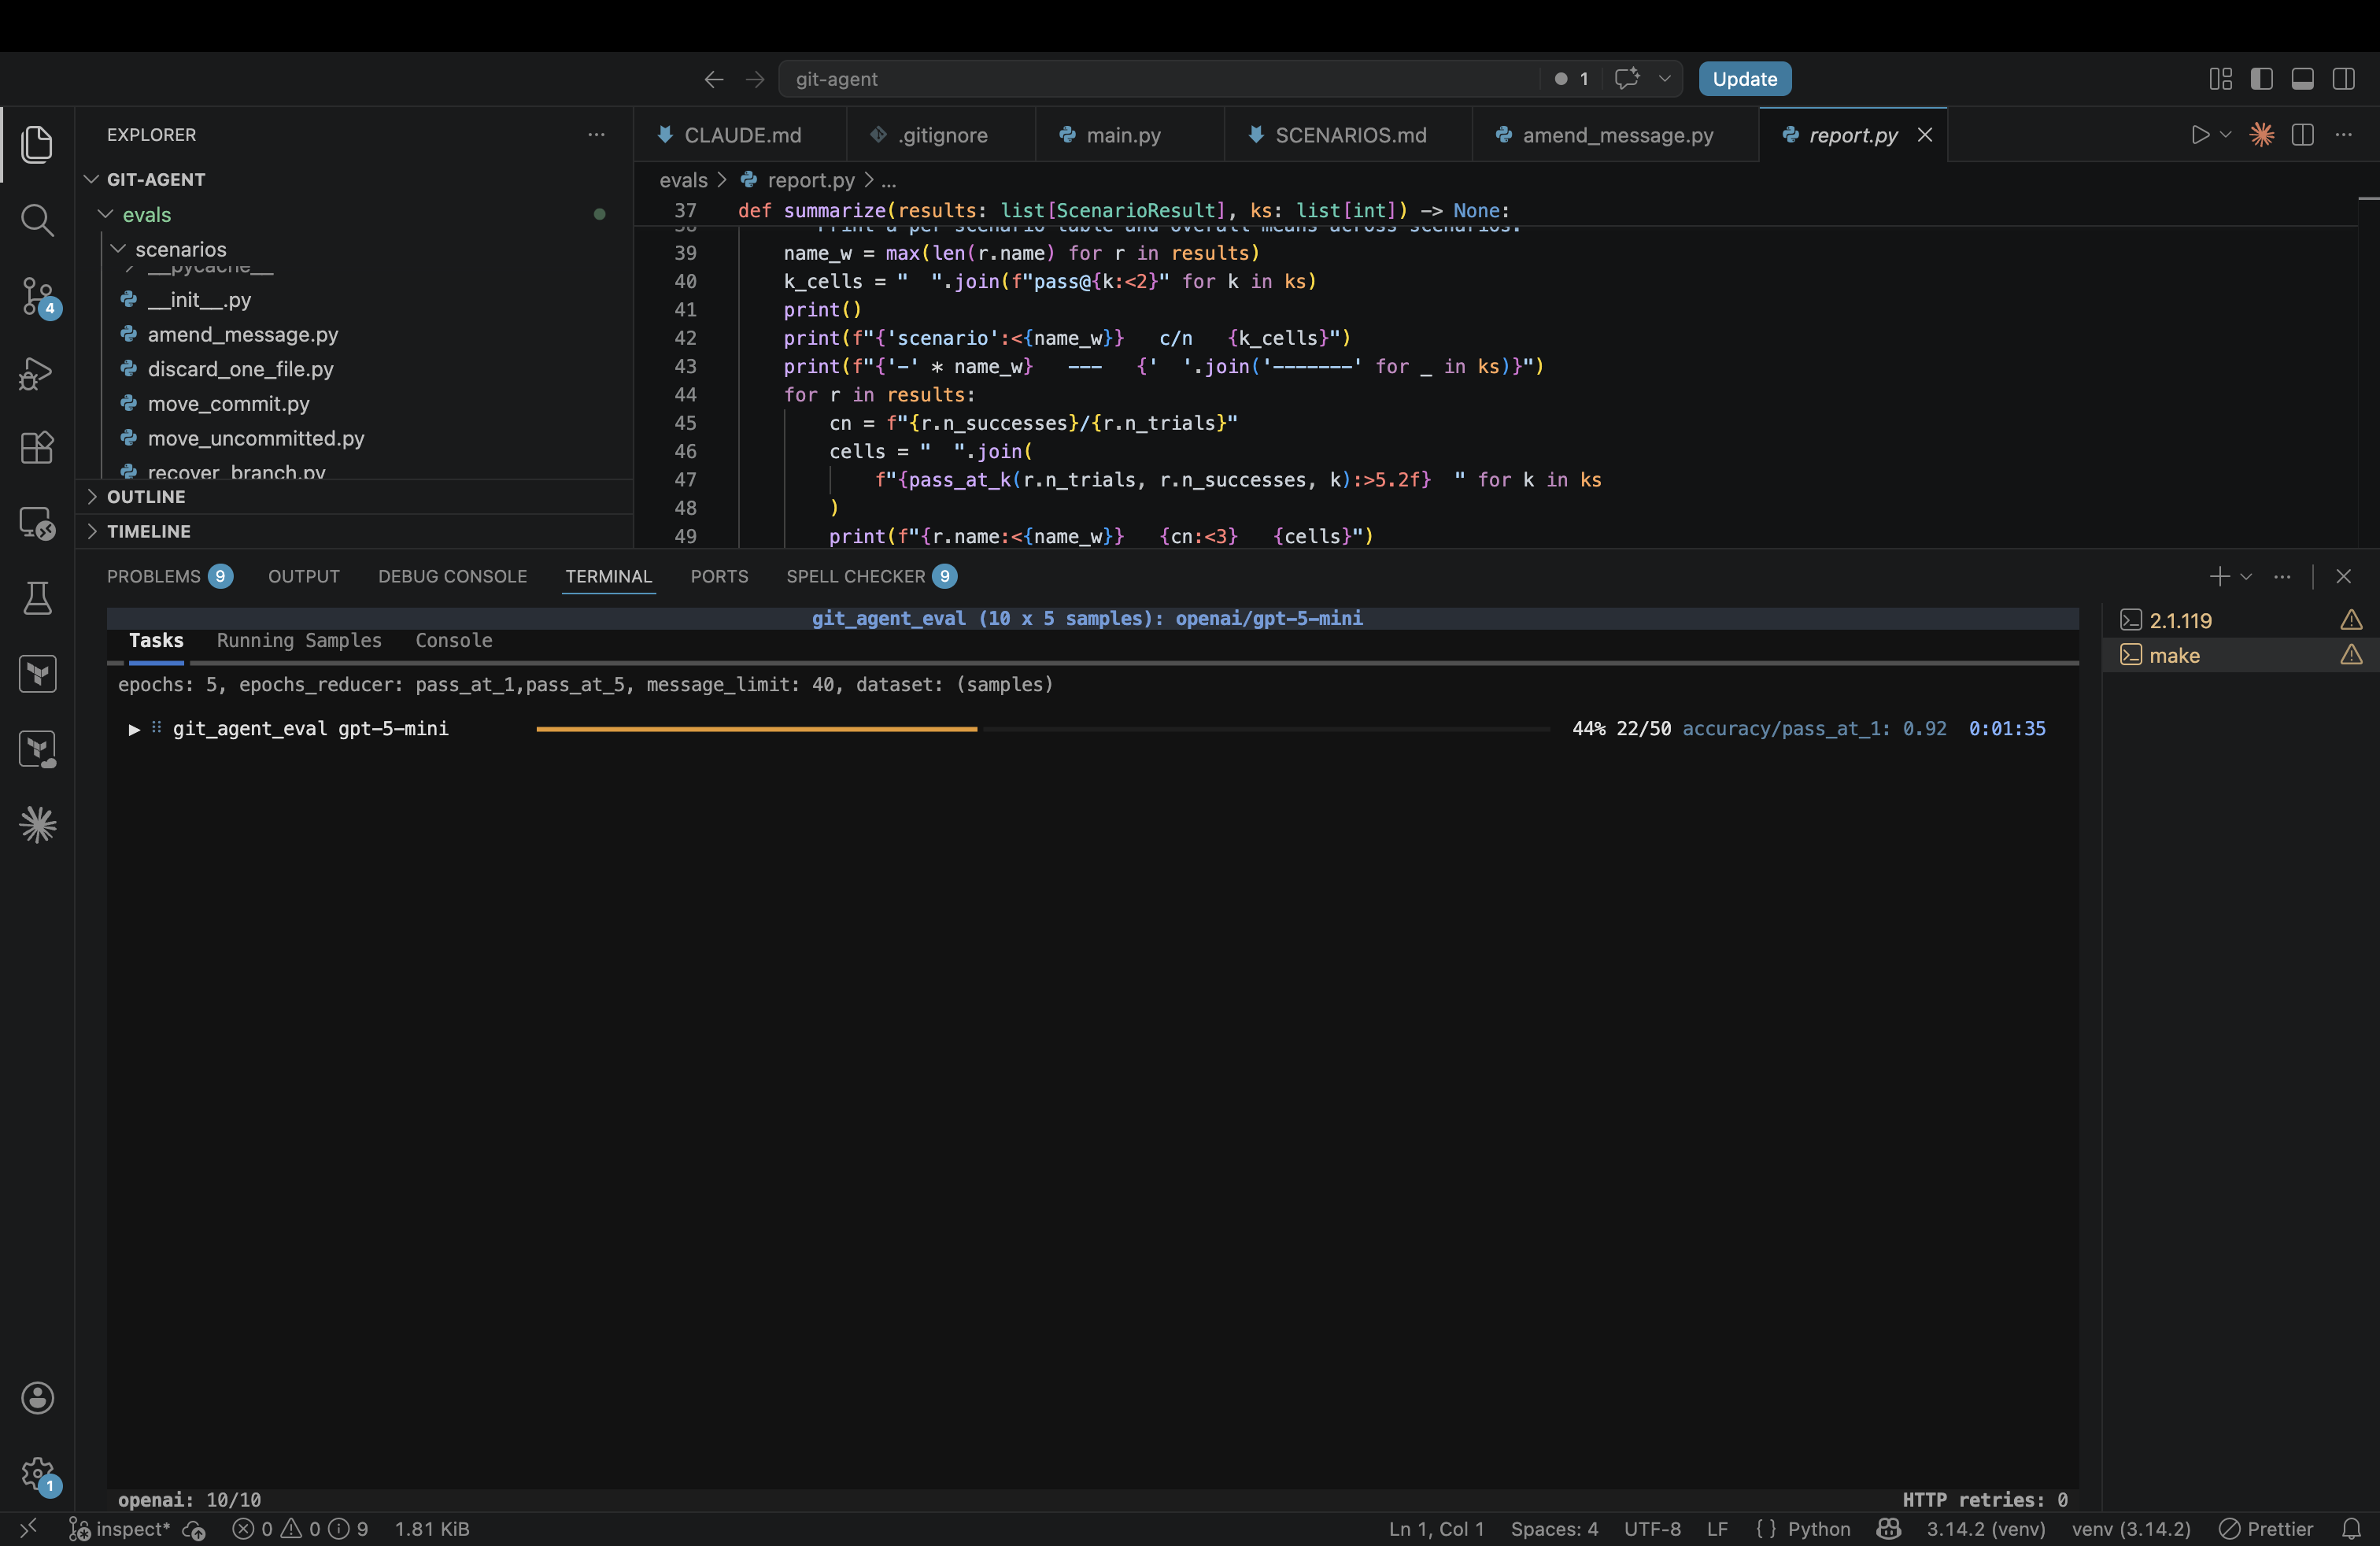
Task: Open the Explorer view in activity bar
Action: (37, 144)
